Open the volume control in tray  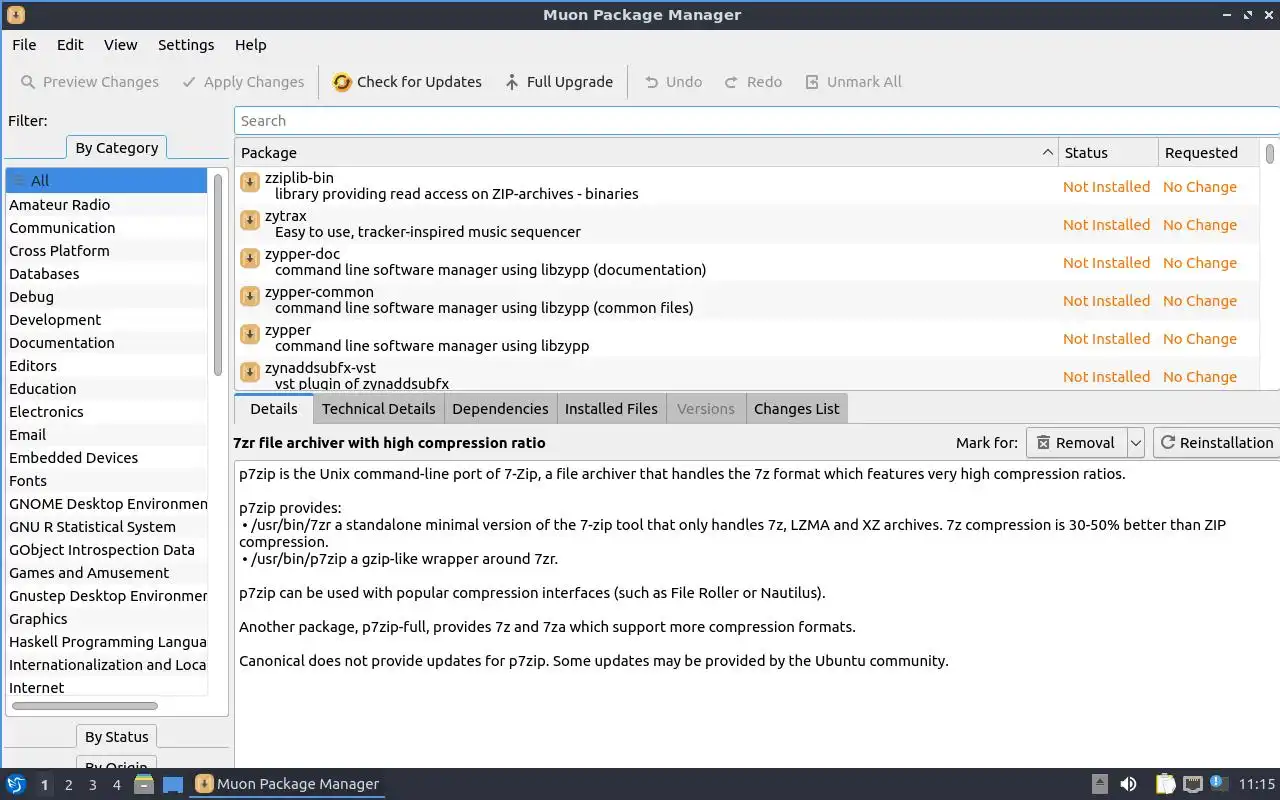tap(1128, 784)
